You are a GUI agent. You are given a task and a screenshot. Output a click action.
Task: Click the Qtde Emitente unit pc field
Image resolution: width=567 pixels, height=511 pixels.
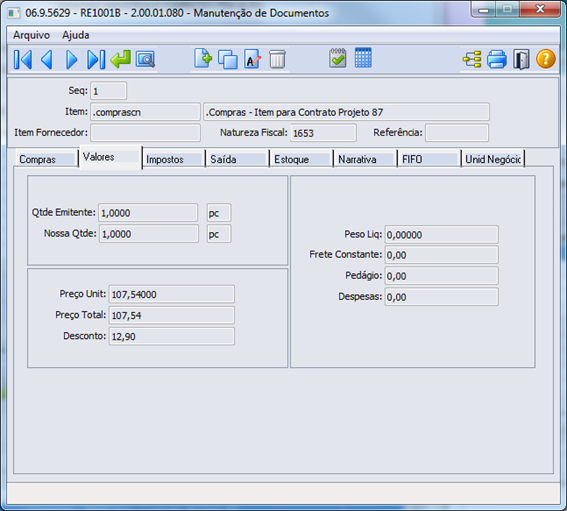(x=219, y=213)
